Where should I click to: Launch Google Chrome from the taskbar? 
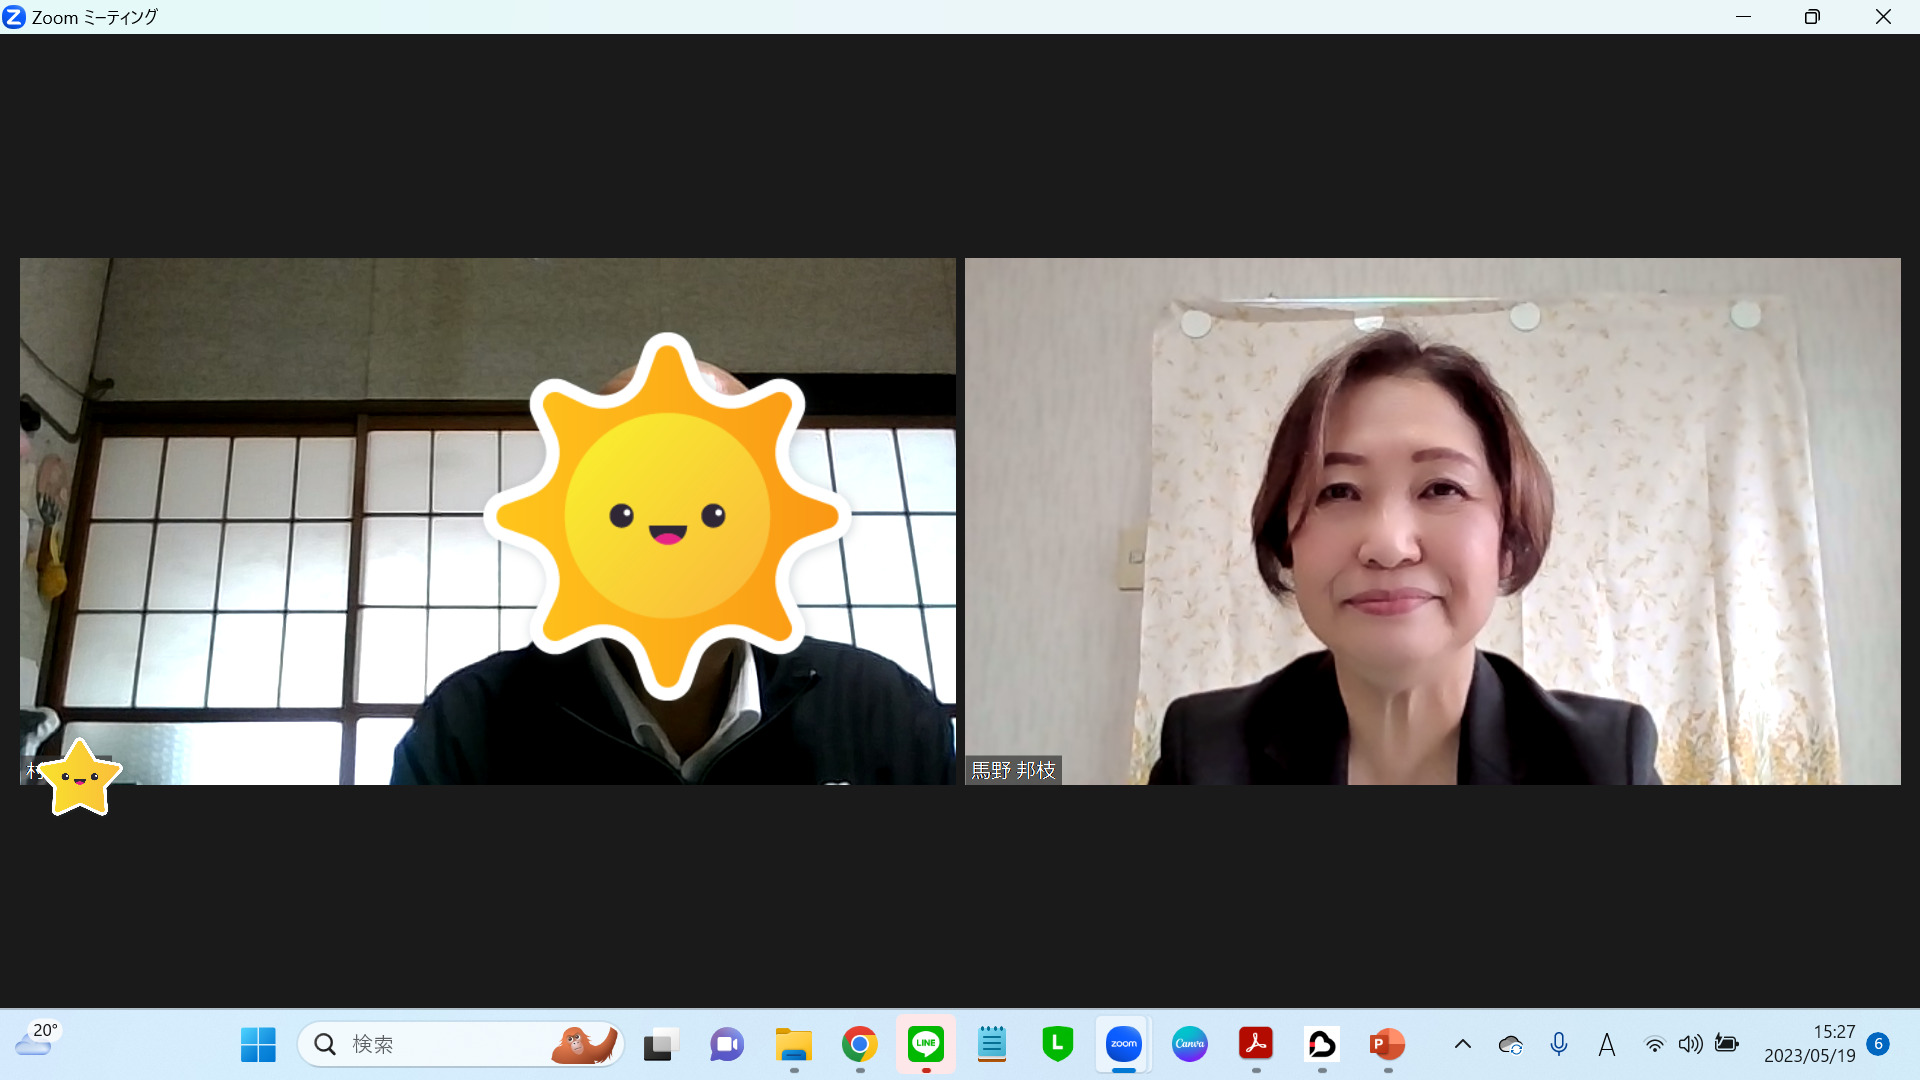pyautogui.click(x=859, y=1044)
